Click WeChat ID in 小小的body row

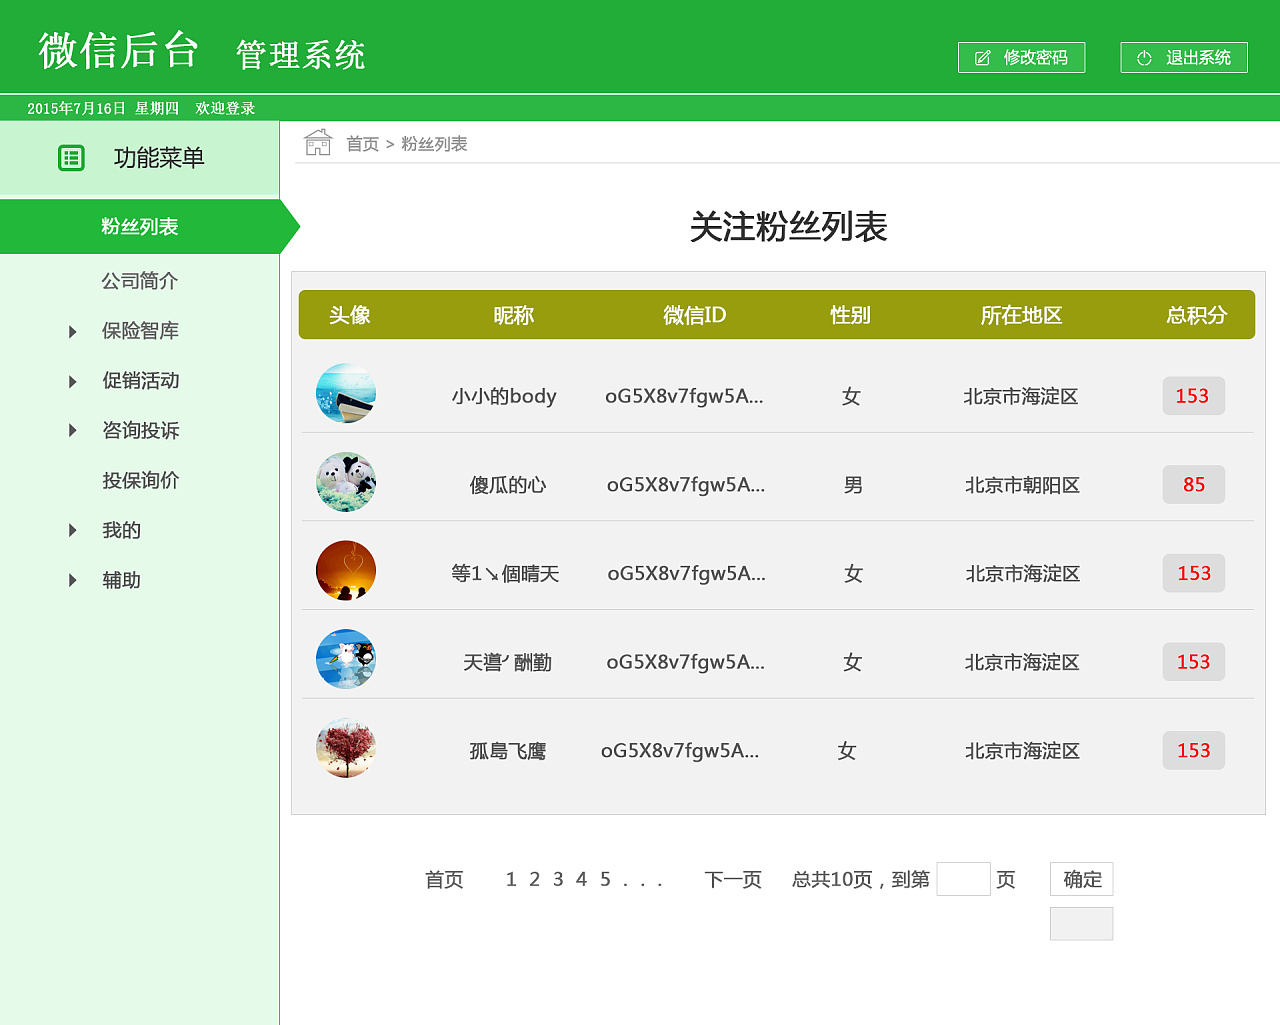pos(684,397)
